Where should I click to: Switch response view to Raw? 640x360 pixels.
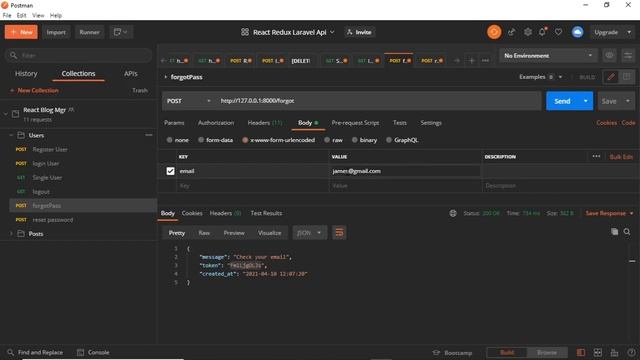tap(204, 233)
